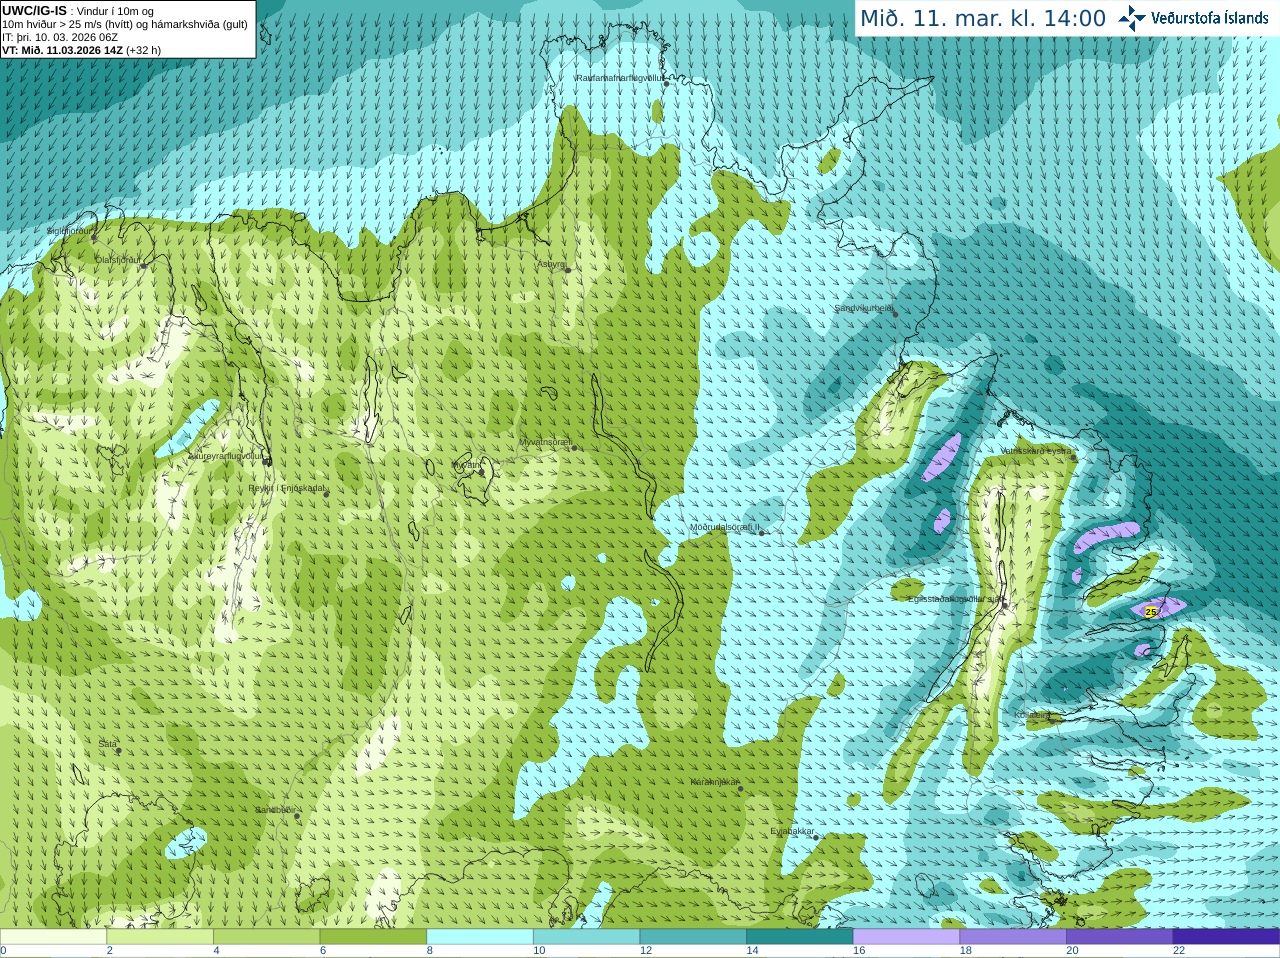Click the legend value 0

(x=3, y=951)
